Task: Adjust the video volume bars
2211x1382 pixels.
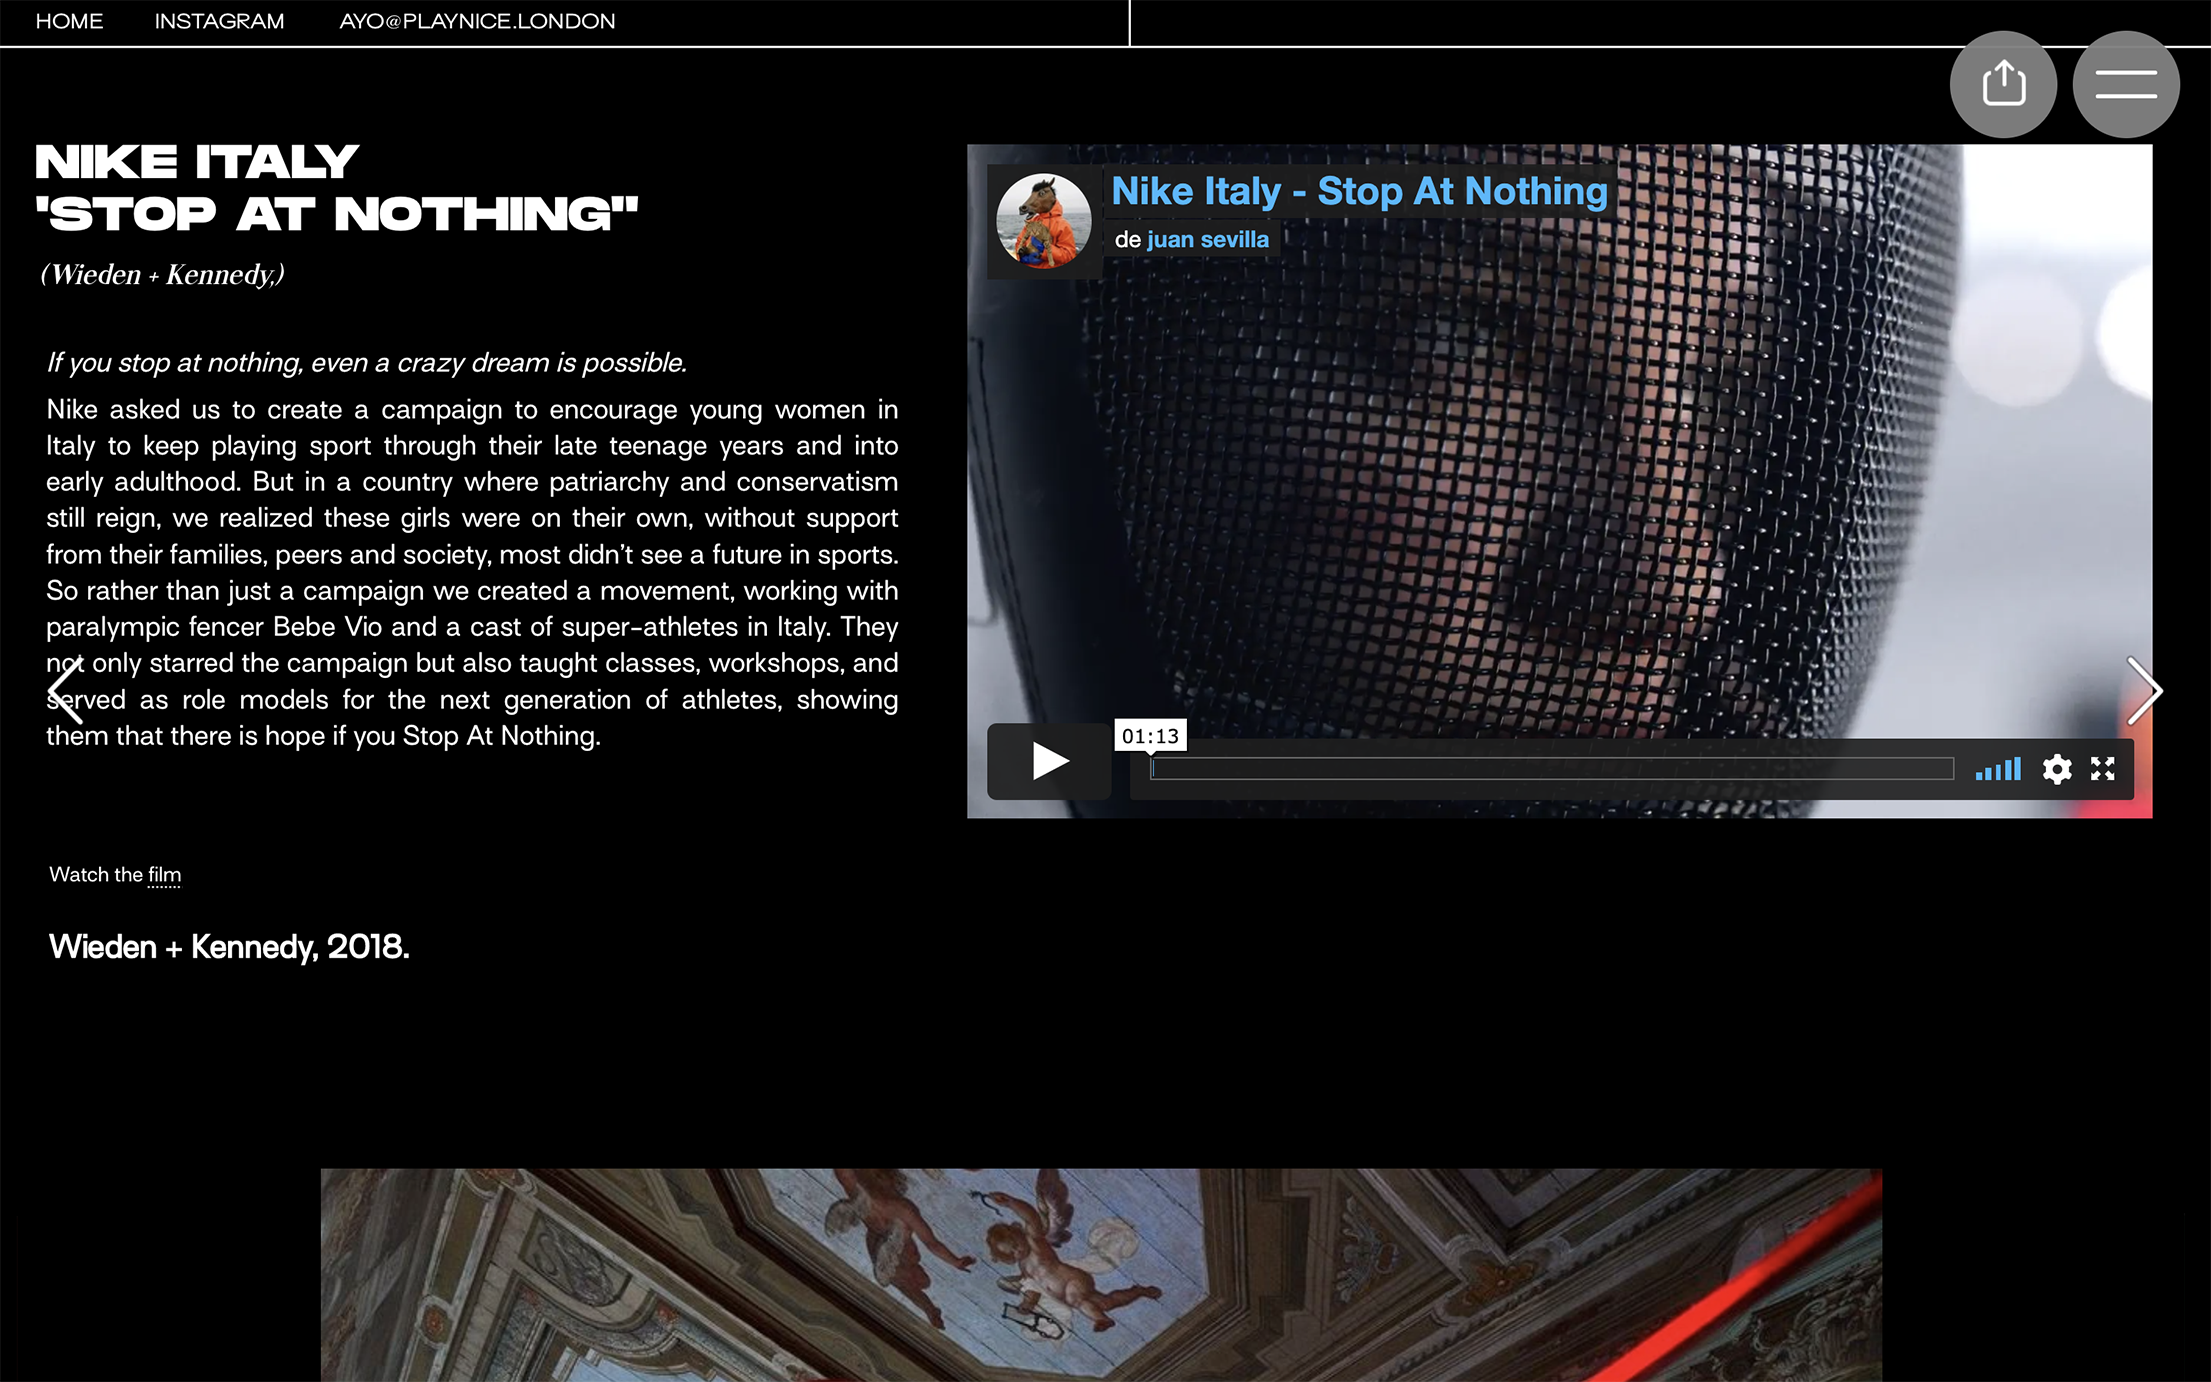Action: [x=1998, y=768]
